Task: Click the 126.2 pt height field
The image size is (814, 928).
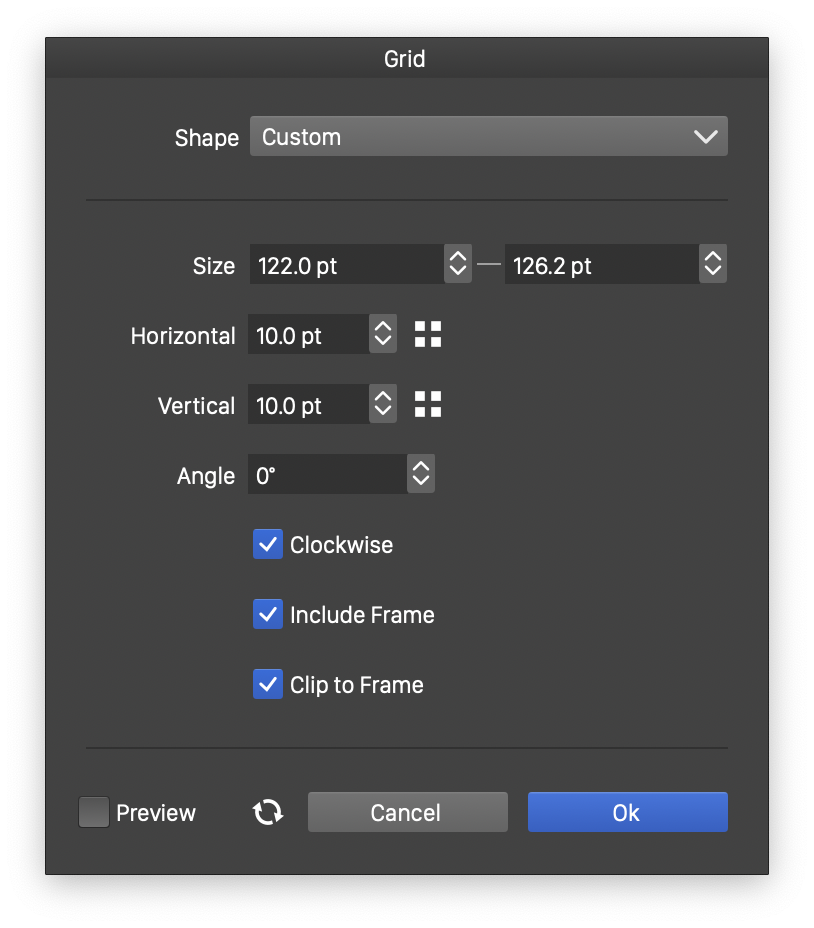Action: [x=600, y=265]
